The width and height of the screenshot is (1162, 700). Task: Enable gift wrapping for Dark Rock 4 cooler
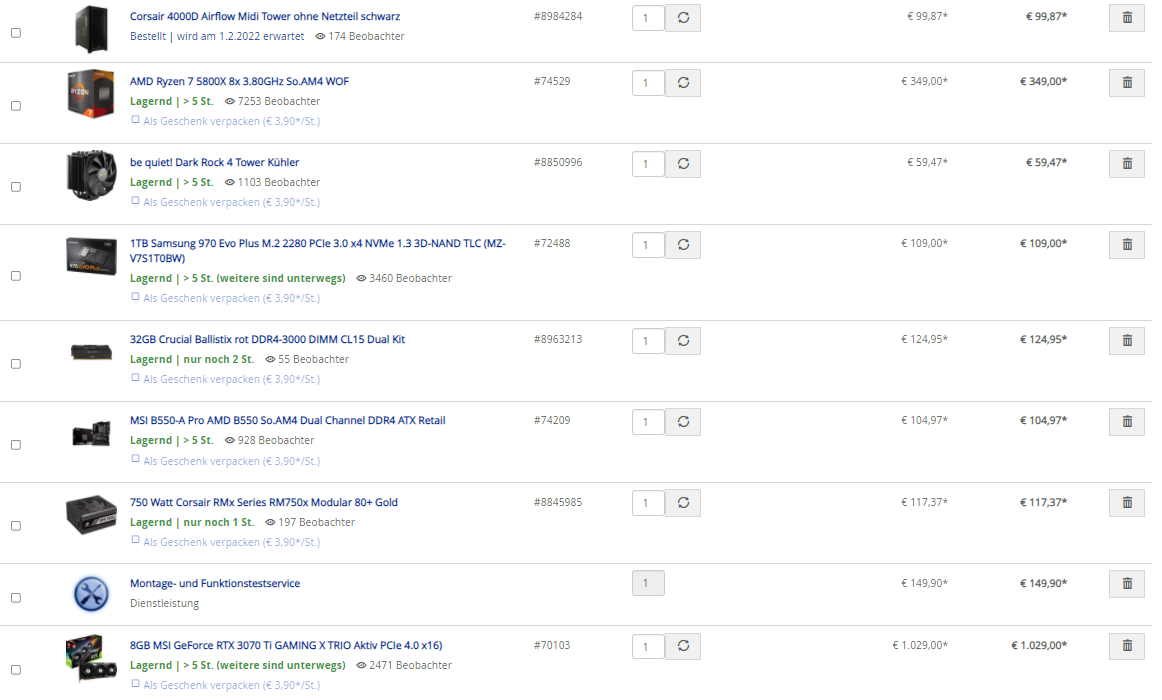coord(135,201)
